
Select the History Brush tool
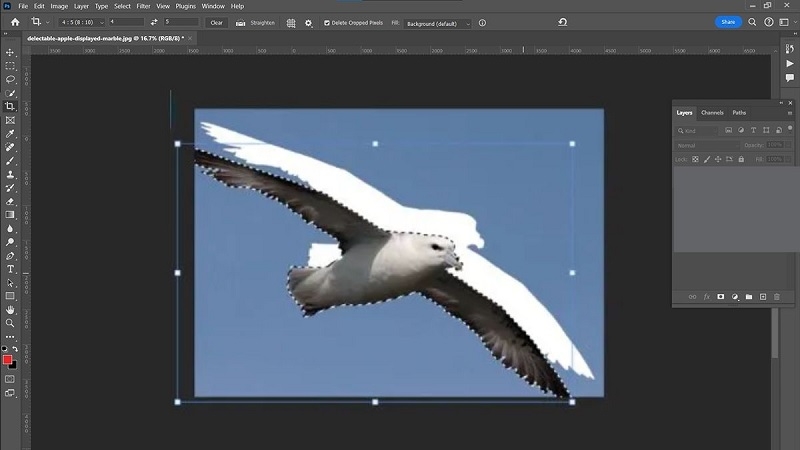click(10, 188)
